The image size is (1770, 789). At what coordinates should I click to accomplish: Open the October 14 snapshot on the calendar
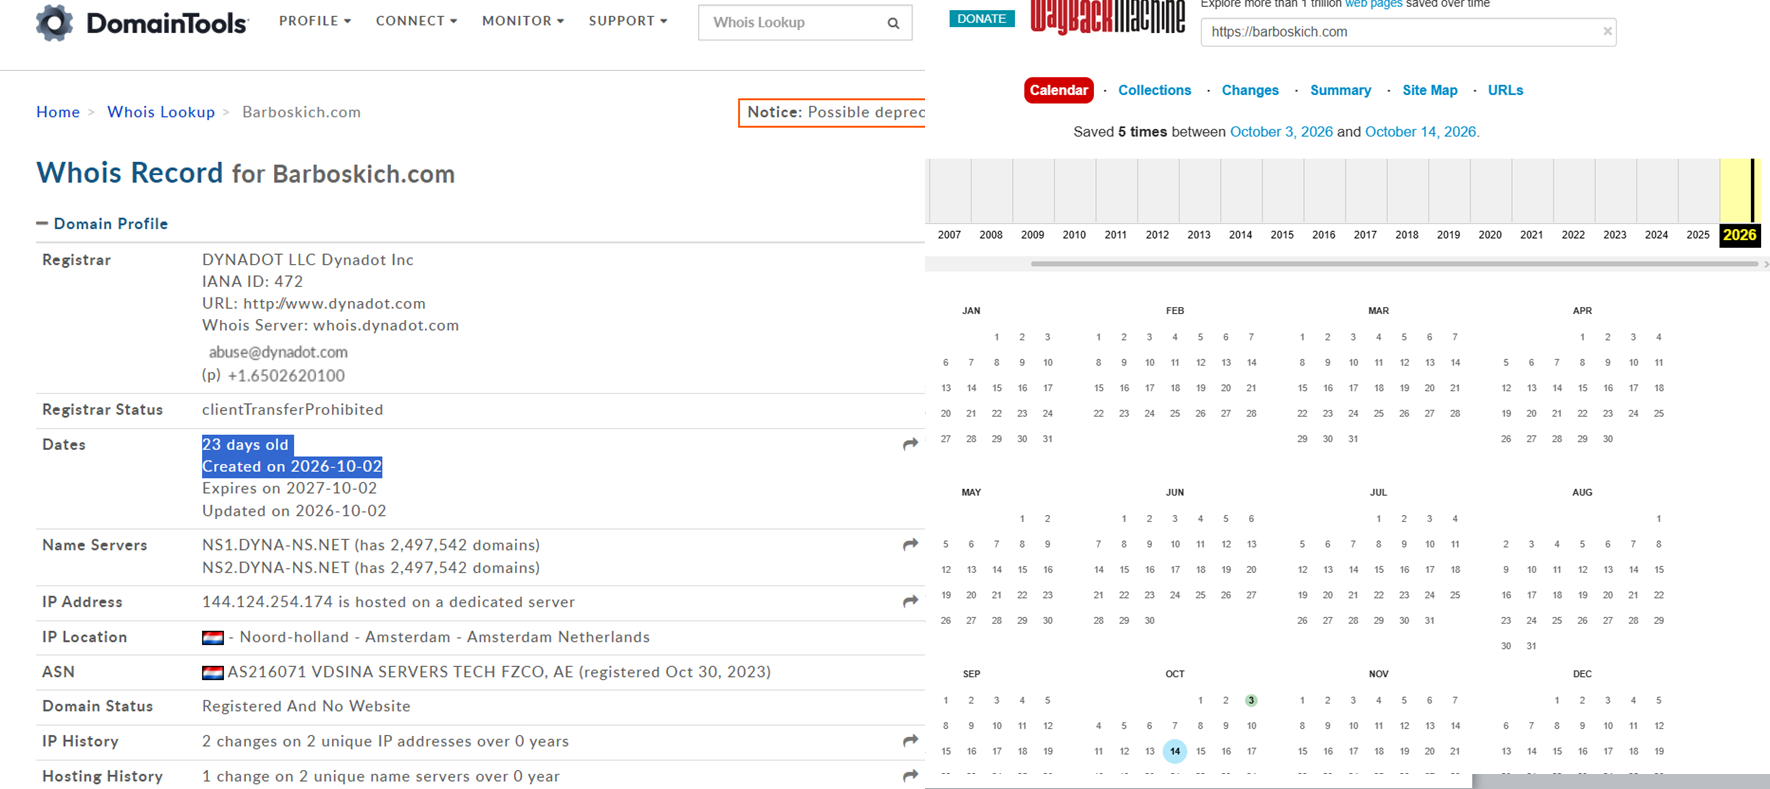click(x=1175, y=751)
